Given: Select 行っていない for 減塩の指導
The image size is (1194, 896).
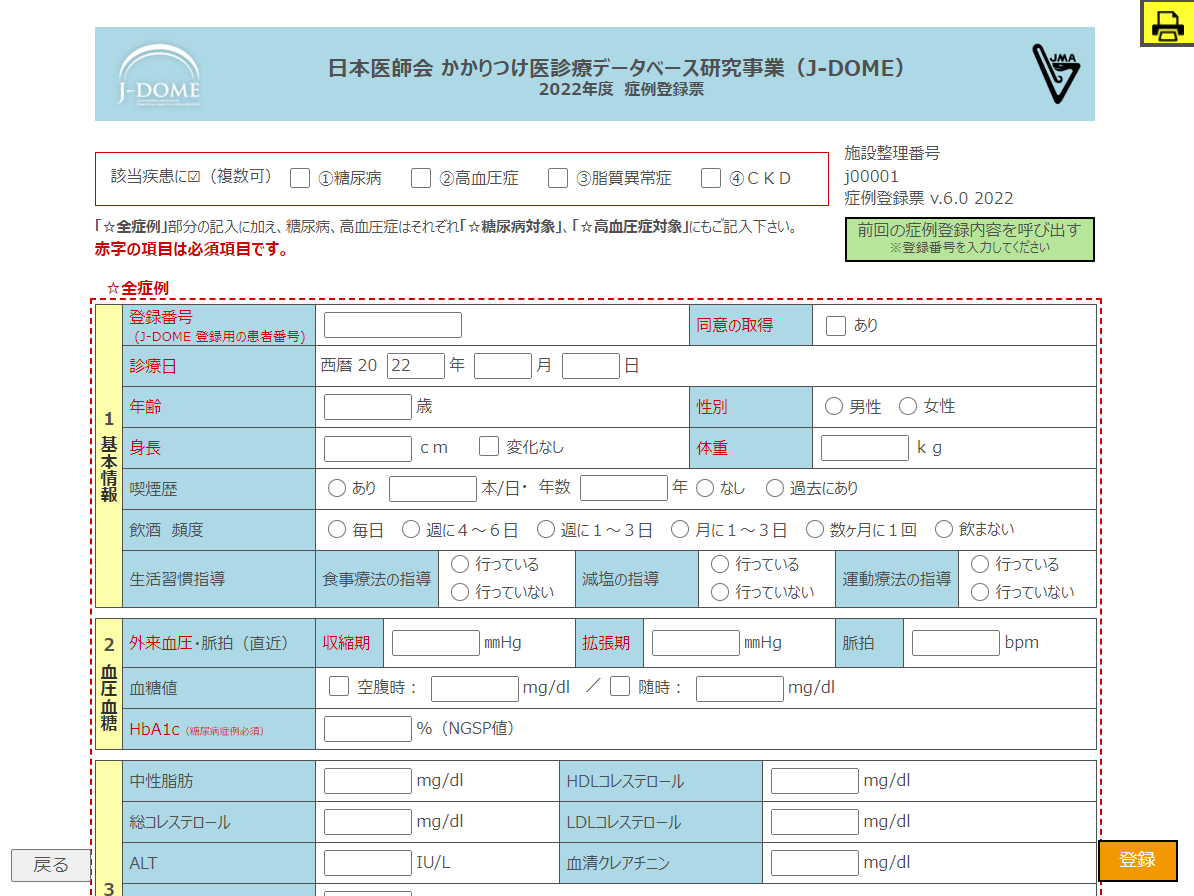Looking at the screenshot, I should 720,592.
